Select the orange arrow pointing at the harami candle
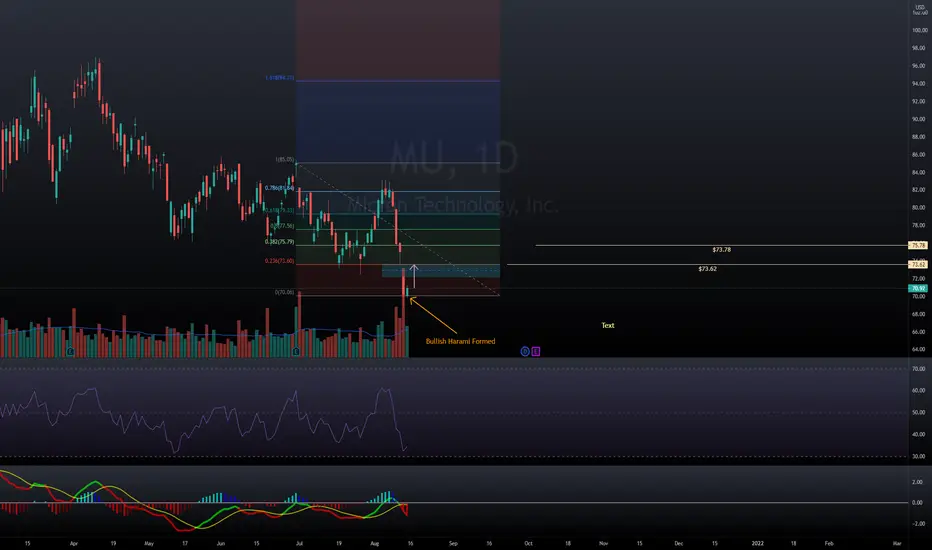This screenshot has width=932, height=550. (433, 316)
